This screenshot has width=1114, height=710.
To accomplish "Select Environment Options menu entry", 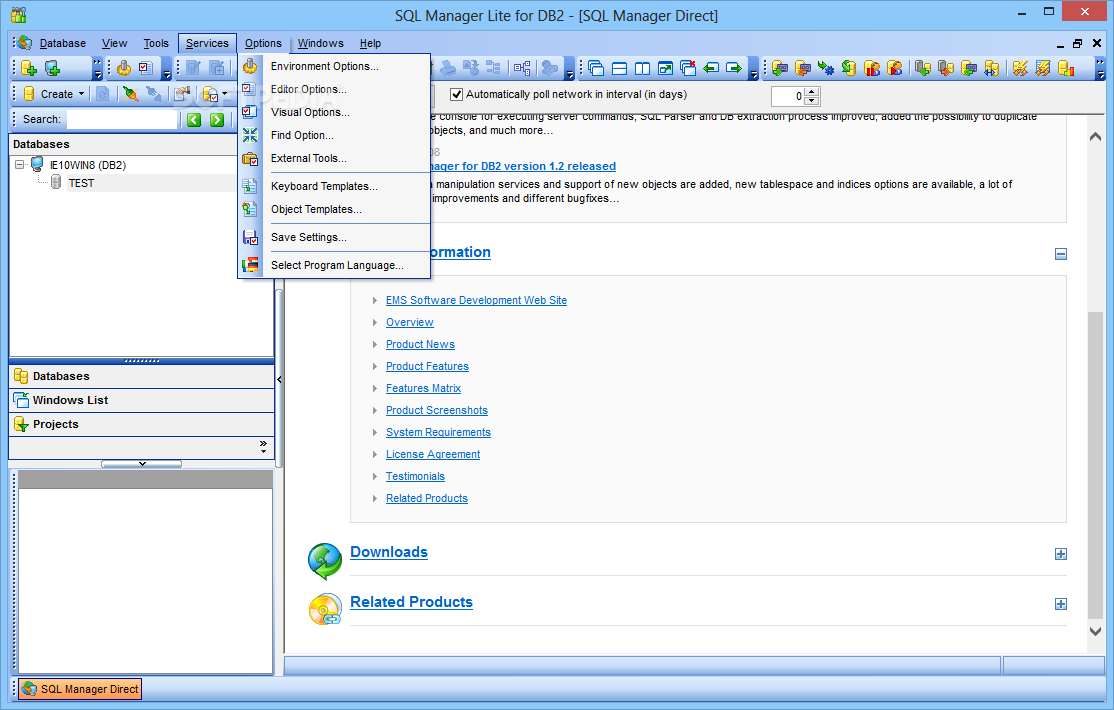I will click(x=324, y=67).
